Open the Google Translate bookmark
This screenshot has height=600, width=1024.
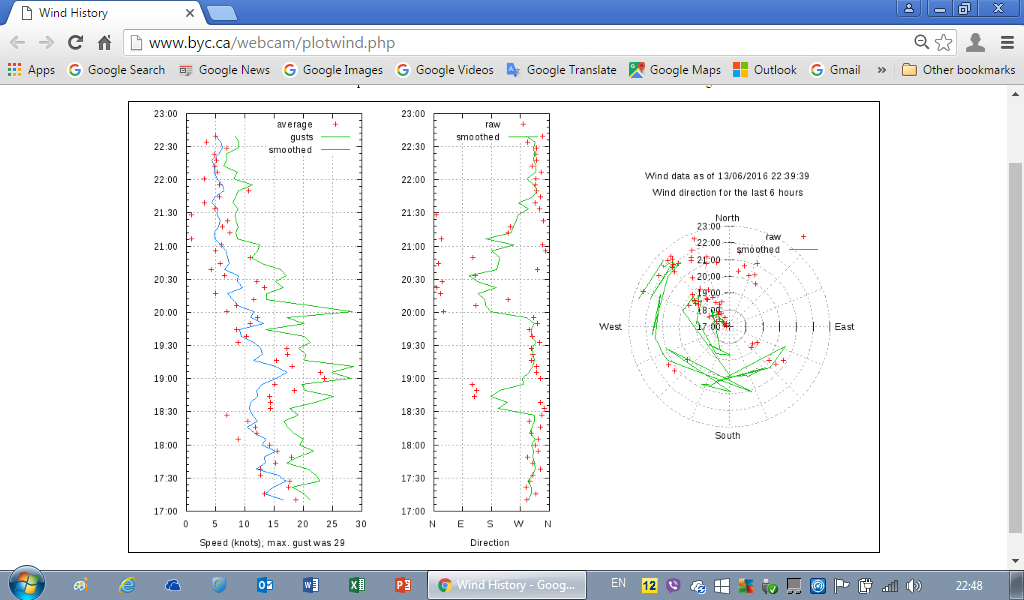pos(561,70)
